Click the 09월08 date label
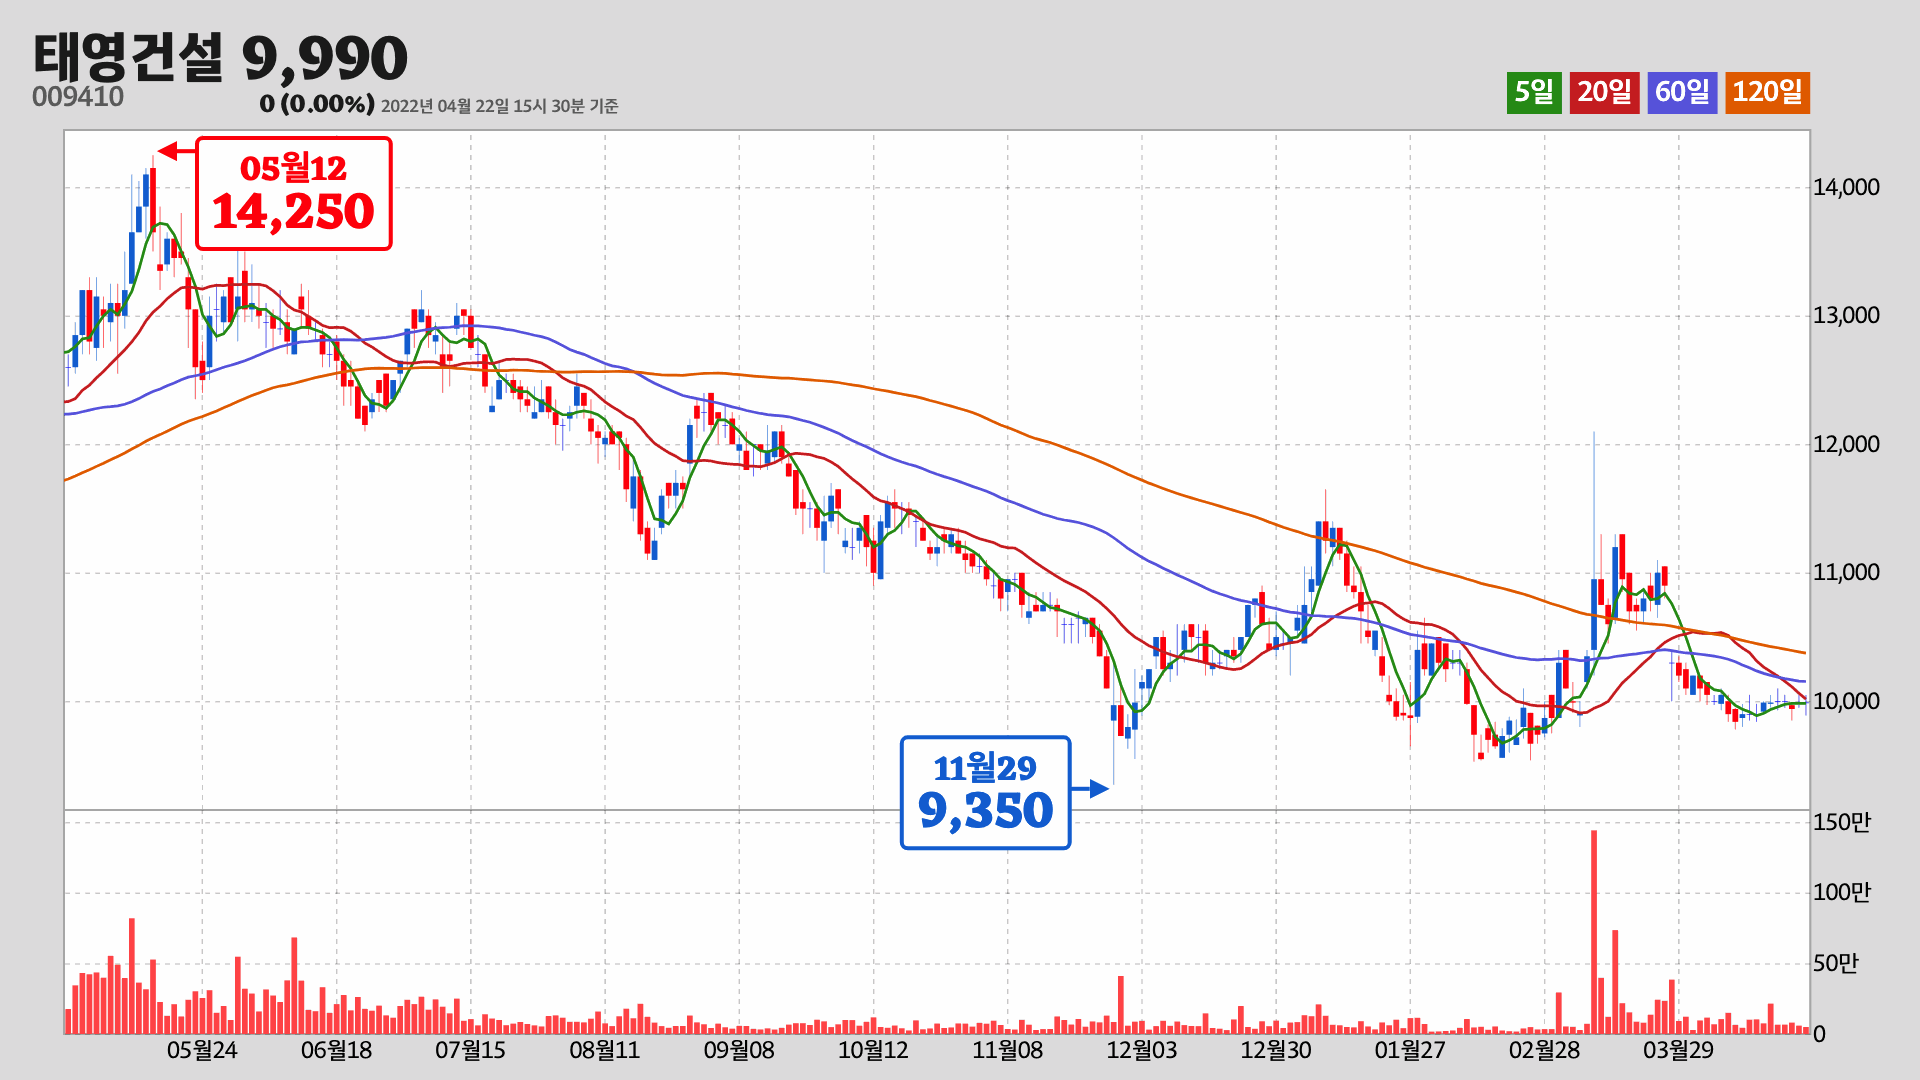The image size is (1920, 1080). coord(739,1050)
